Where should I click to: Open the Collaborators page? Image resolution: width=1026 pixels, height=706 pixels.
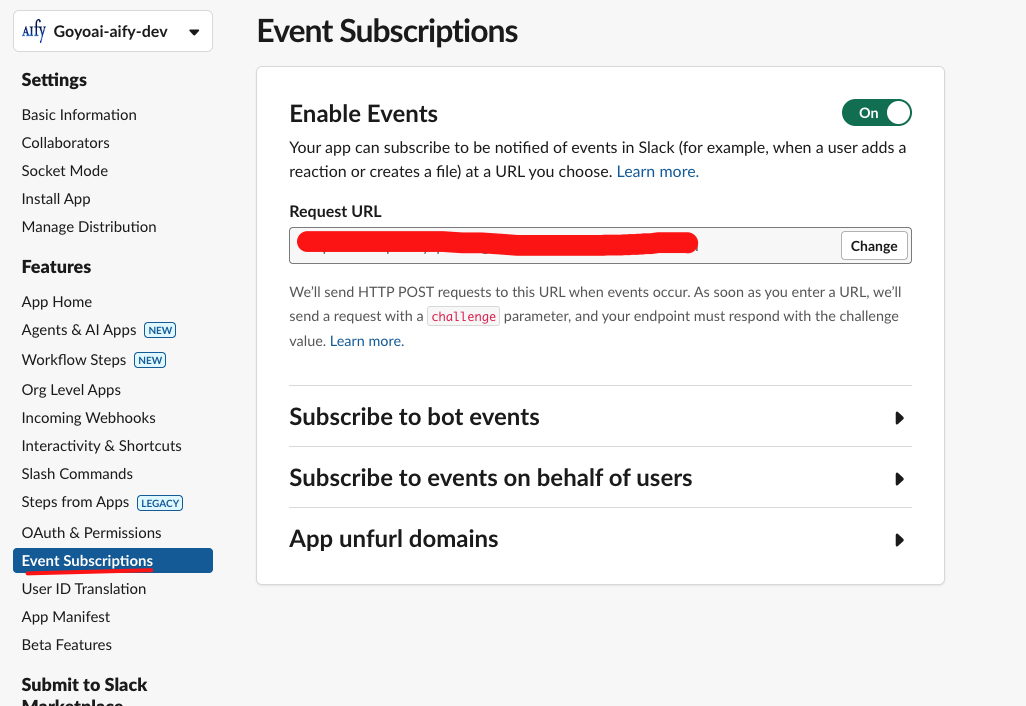coord(65,143)
